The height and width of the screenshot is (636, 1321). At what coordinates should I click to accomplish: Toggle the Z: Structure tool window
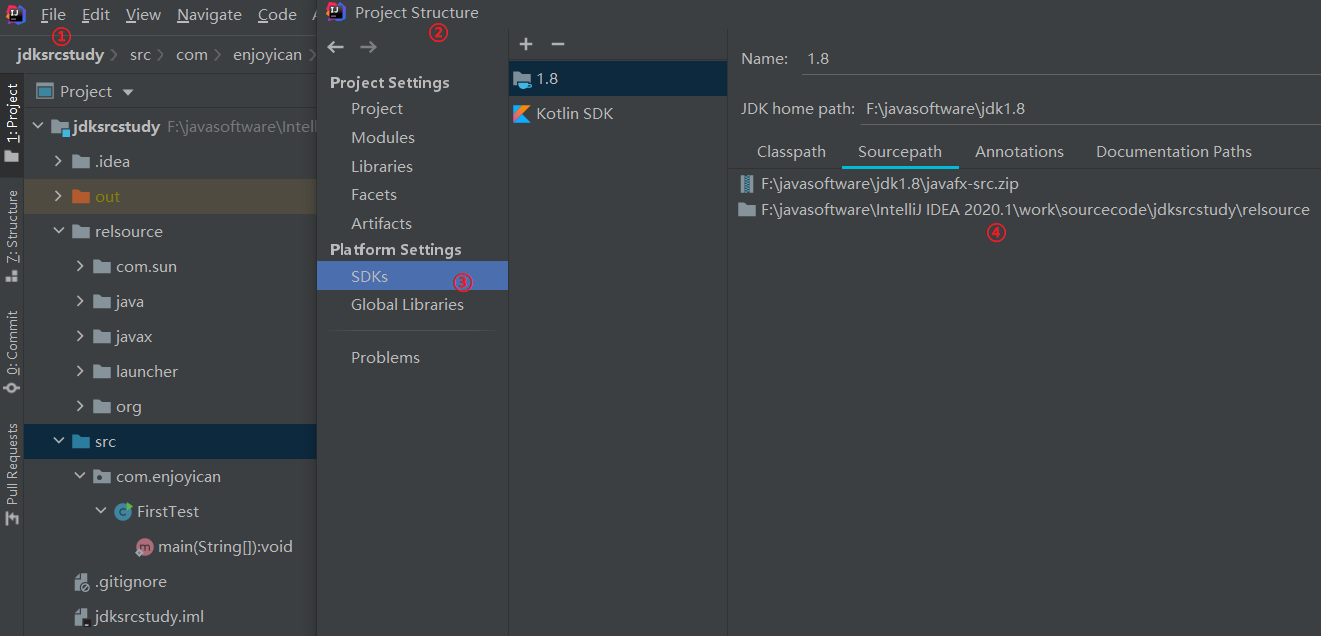point(12,234)
